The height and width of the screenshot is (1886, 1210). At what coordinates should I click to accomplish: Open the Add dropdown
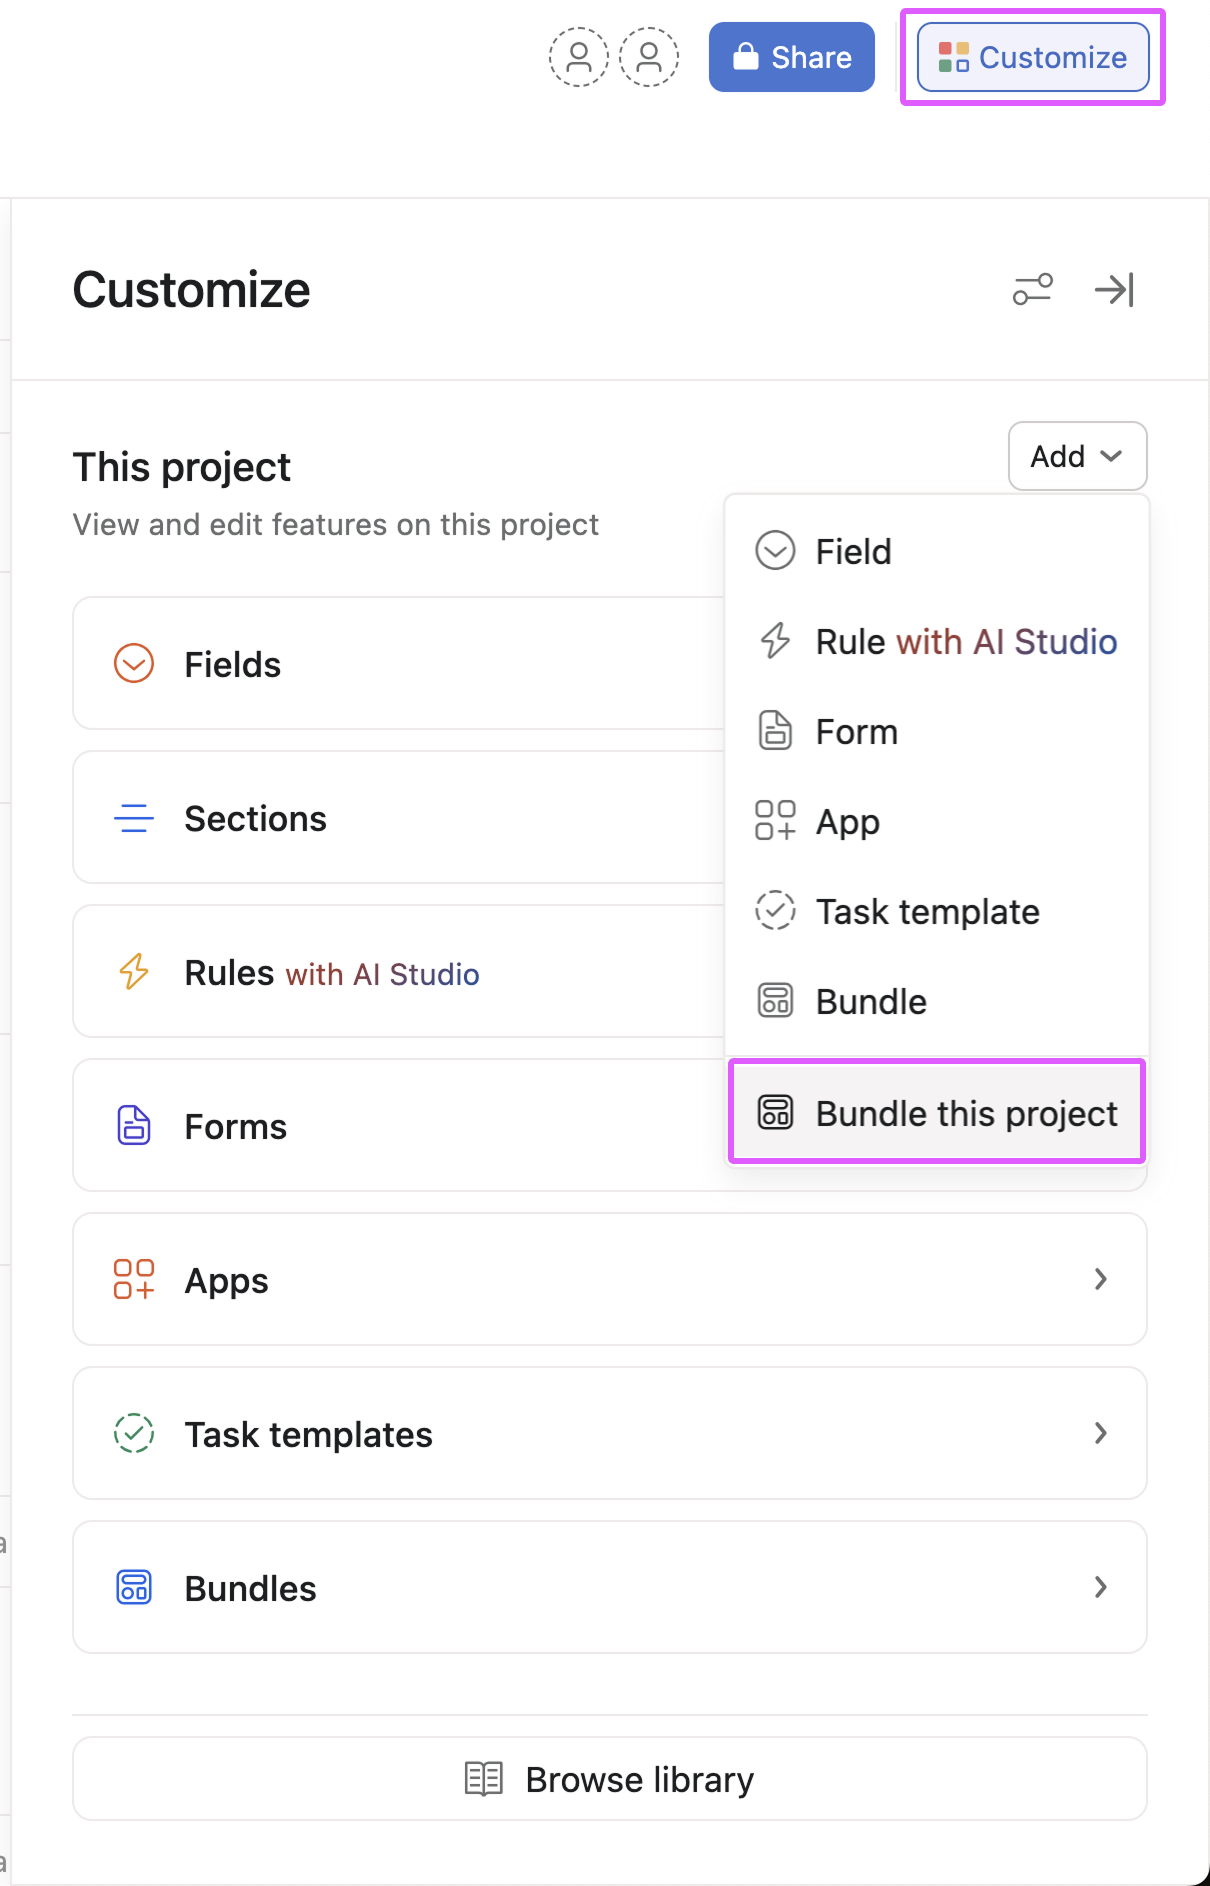[x=1077, y=456]
